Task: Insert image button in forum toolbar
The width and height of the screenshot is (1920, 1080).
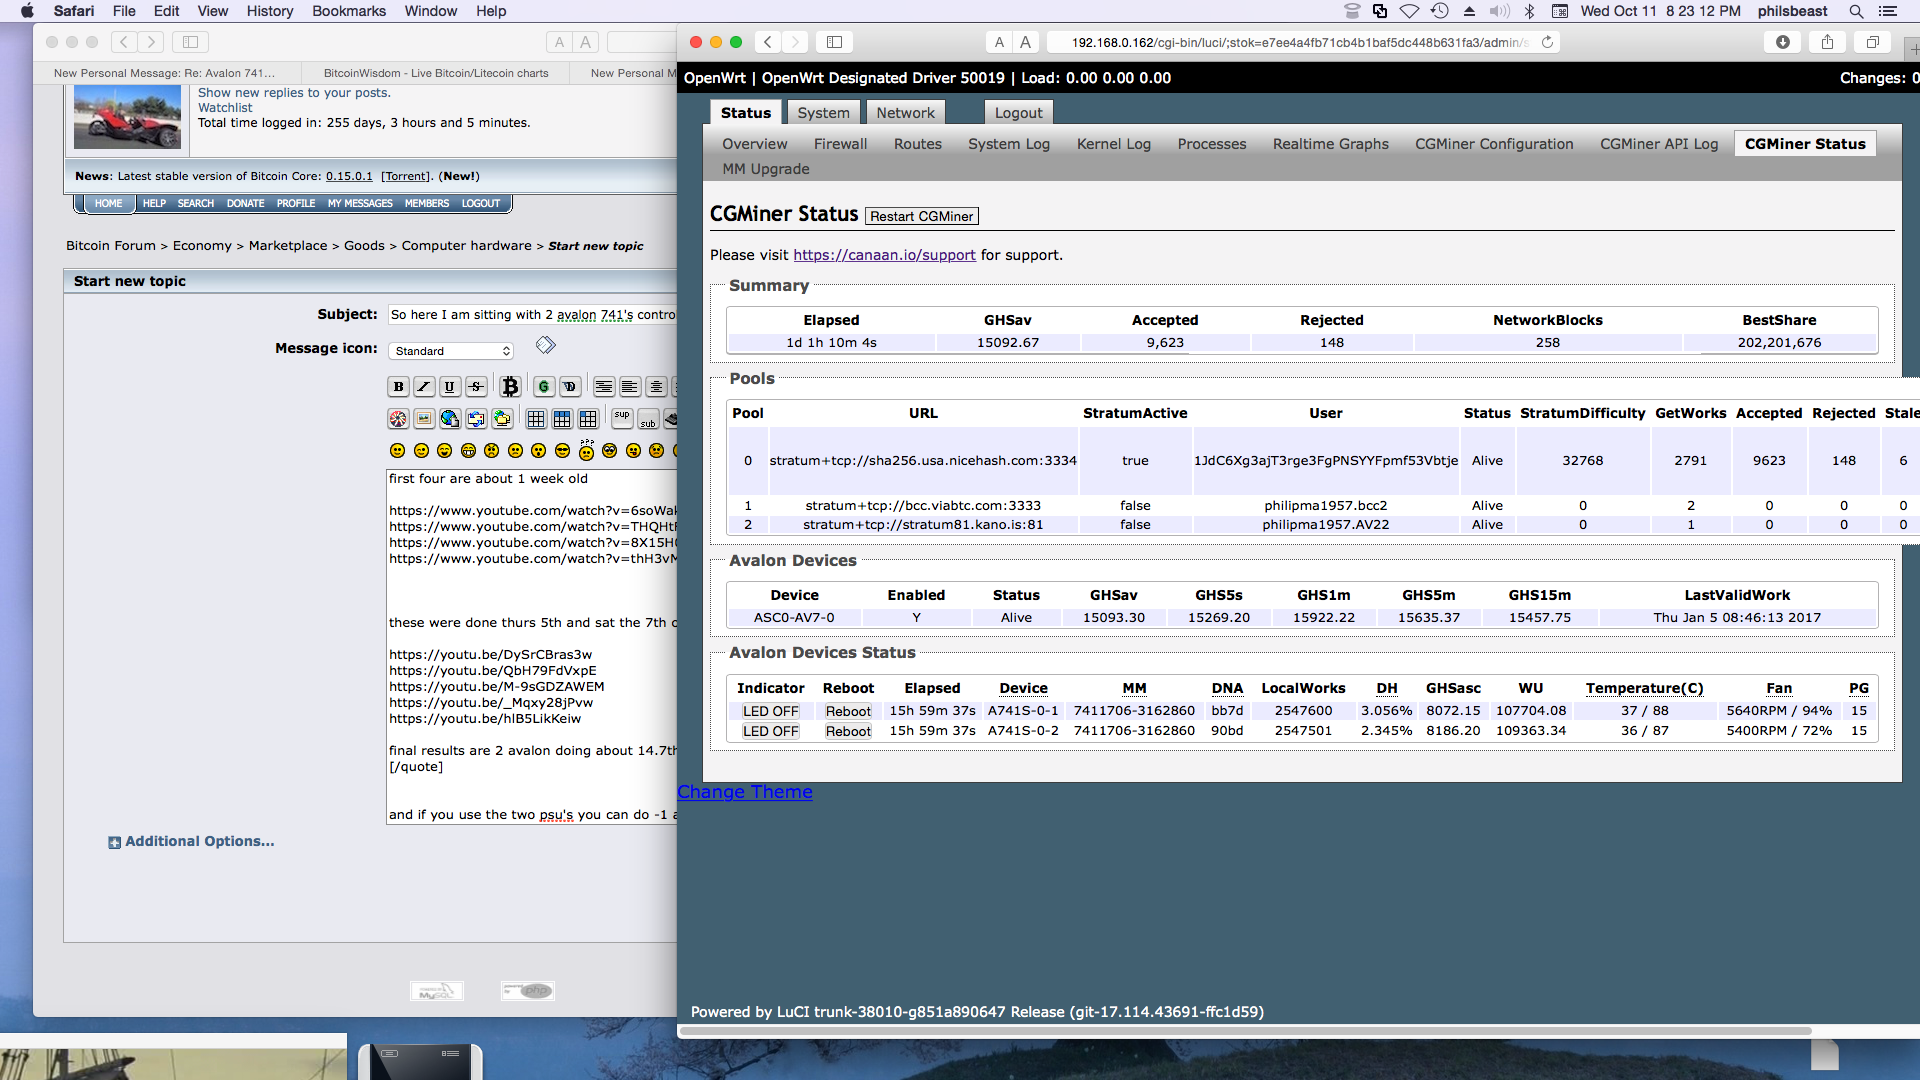Action: pos(424,419)
